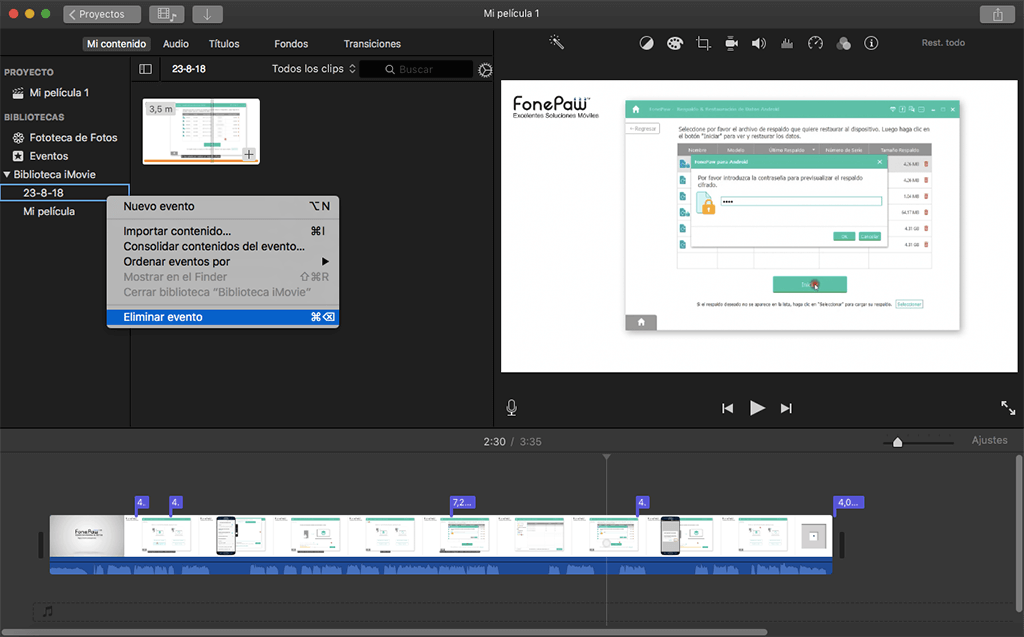The image size is (1024, 637).
Task: Select the 3,5 m clip thumbnail
Action: pyautogui.click(x=201, y=131)
